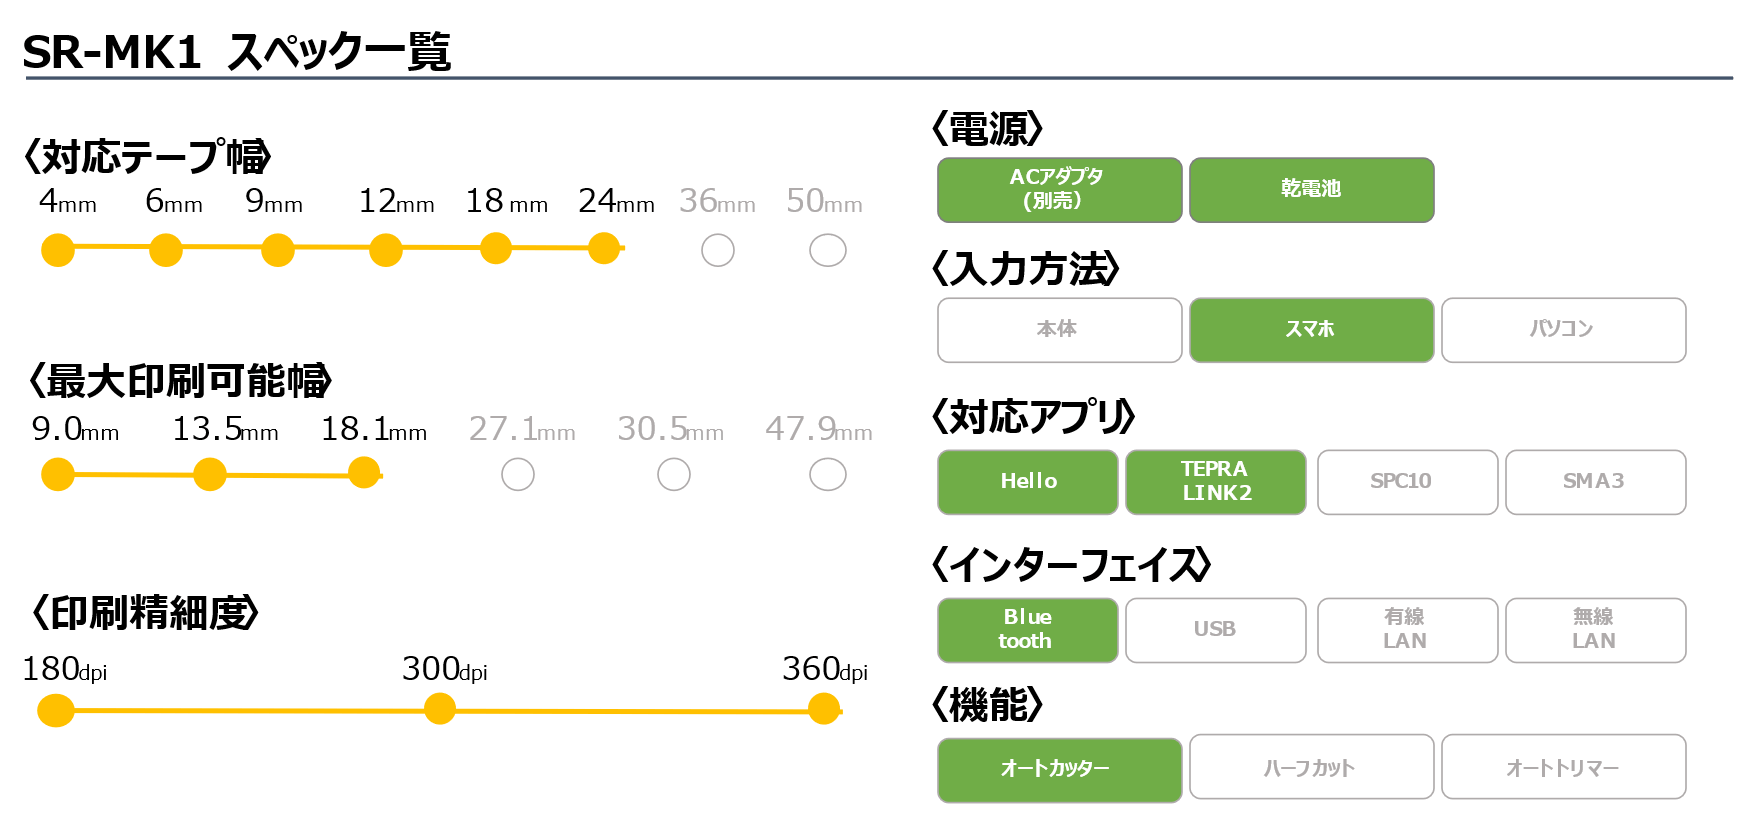This screenshot has height=824, width=1756.
Task: Select the 24mm tape width dot
Action: click(x=604, y=248)
